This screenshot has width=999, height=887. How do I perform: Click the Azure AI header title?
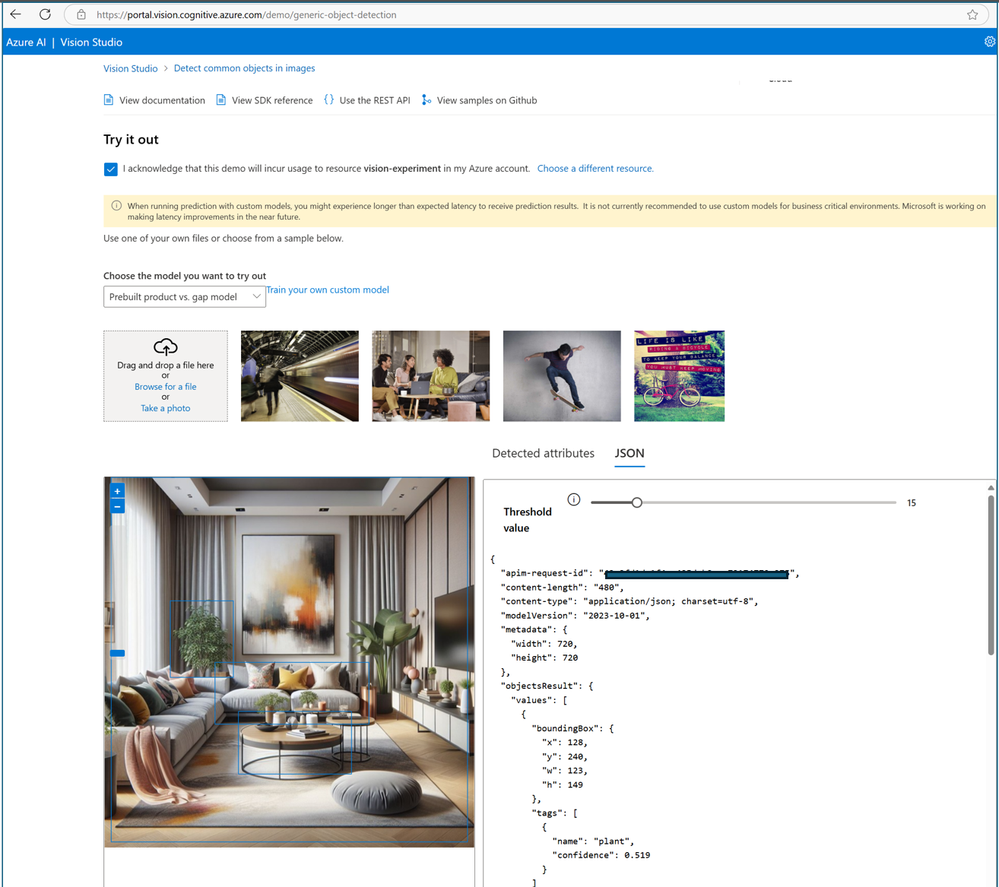click(26, 42)
